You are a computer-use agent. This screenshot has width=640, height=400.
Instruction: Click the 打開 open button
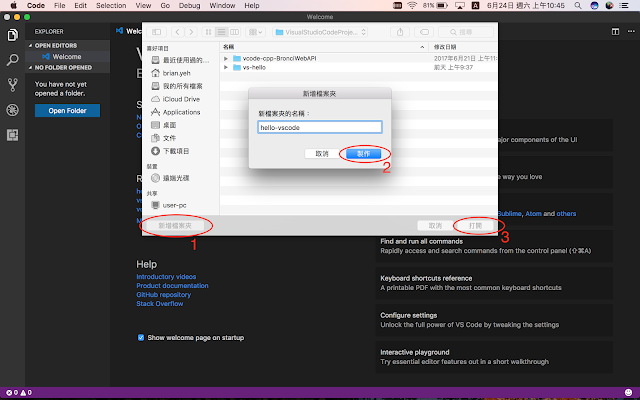tap(476, 225)
